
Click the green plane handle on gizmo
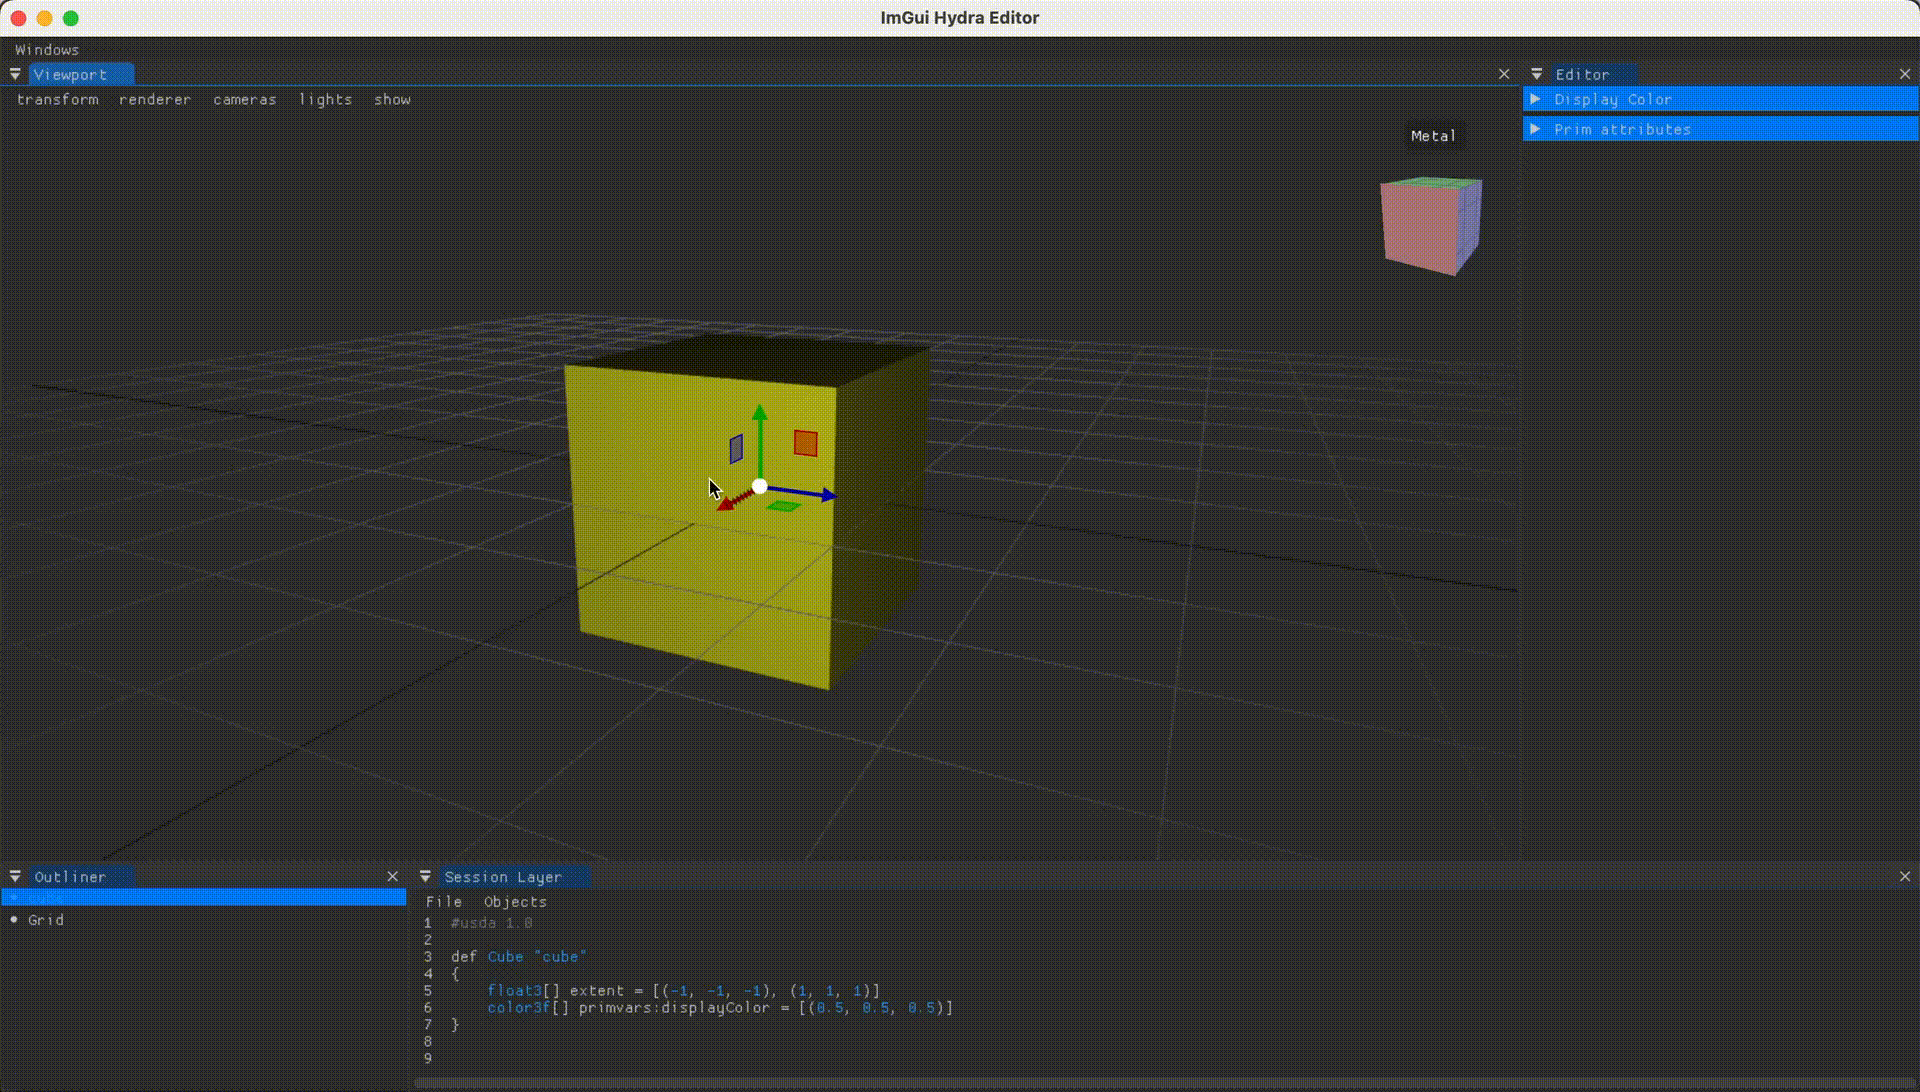click(x=783, y=506)
